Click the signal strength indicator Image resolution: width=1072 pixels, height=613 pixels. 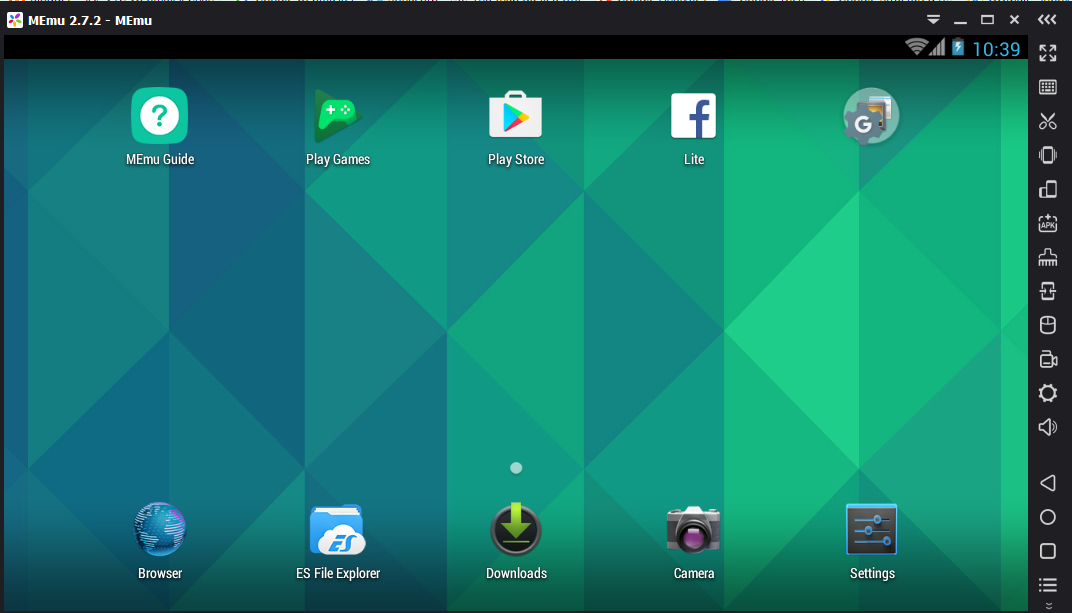(x=937, y=46)
